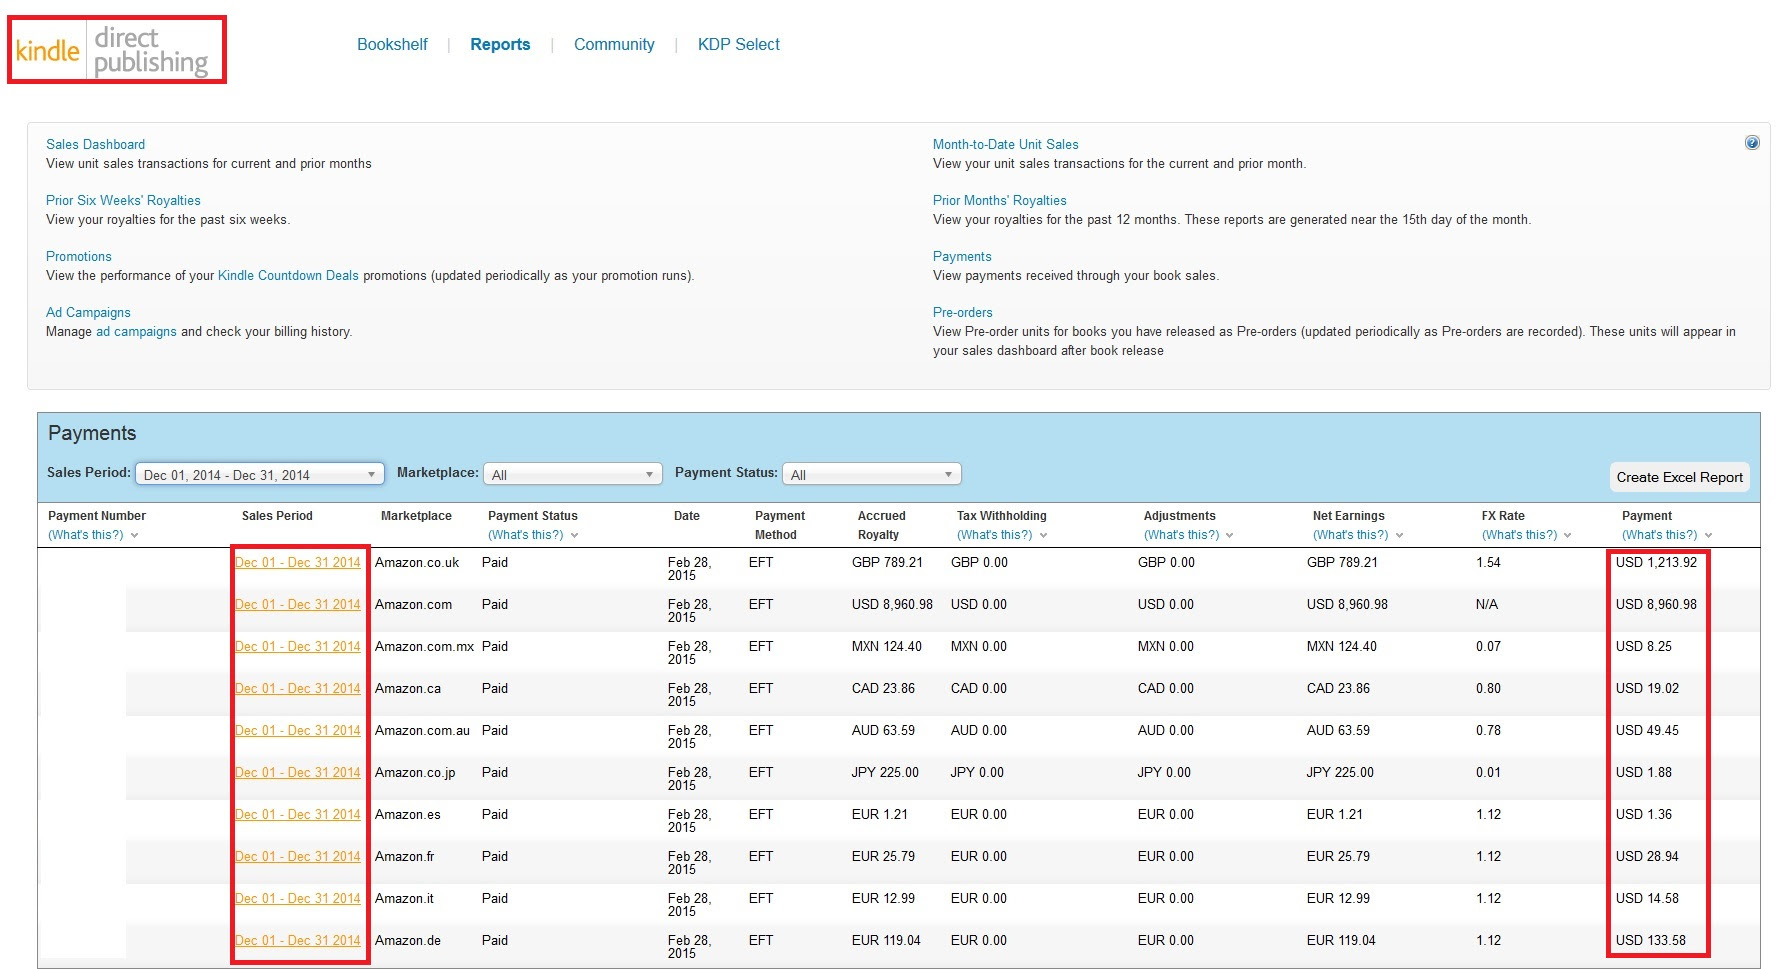Select the Payment cell USD 8,960.98
This screenshot has height=969, width=1777.
coord(1656,604)
